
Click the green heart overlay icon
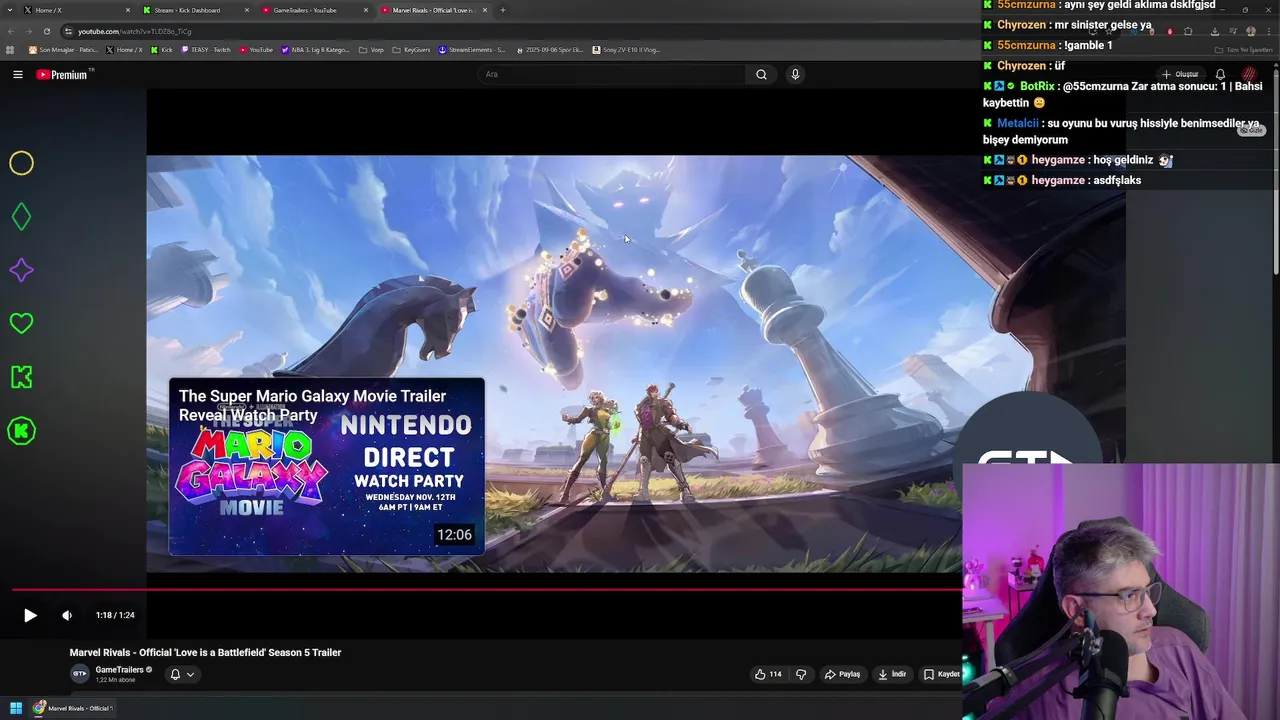[x=21, y=323]
